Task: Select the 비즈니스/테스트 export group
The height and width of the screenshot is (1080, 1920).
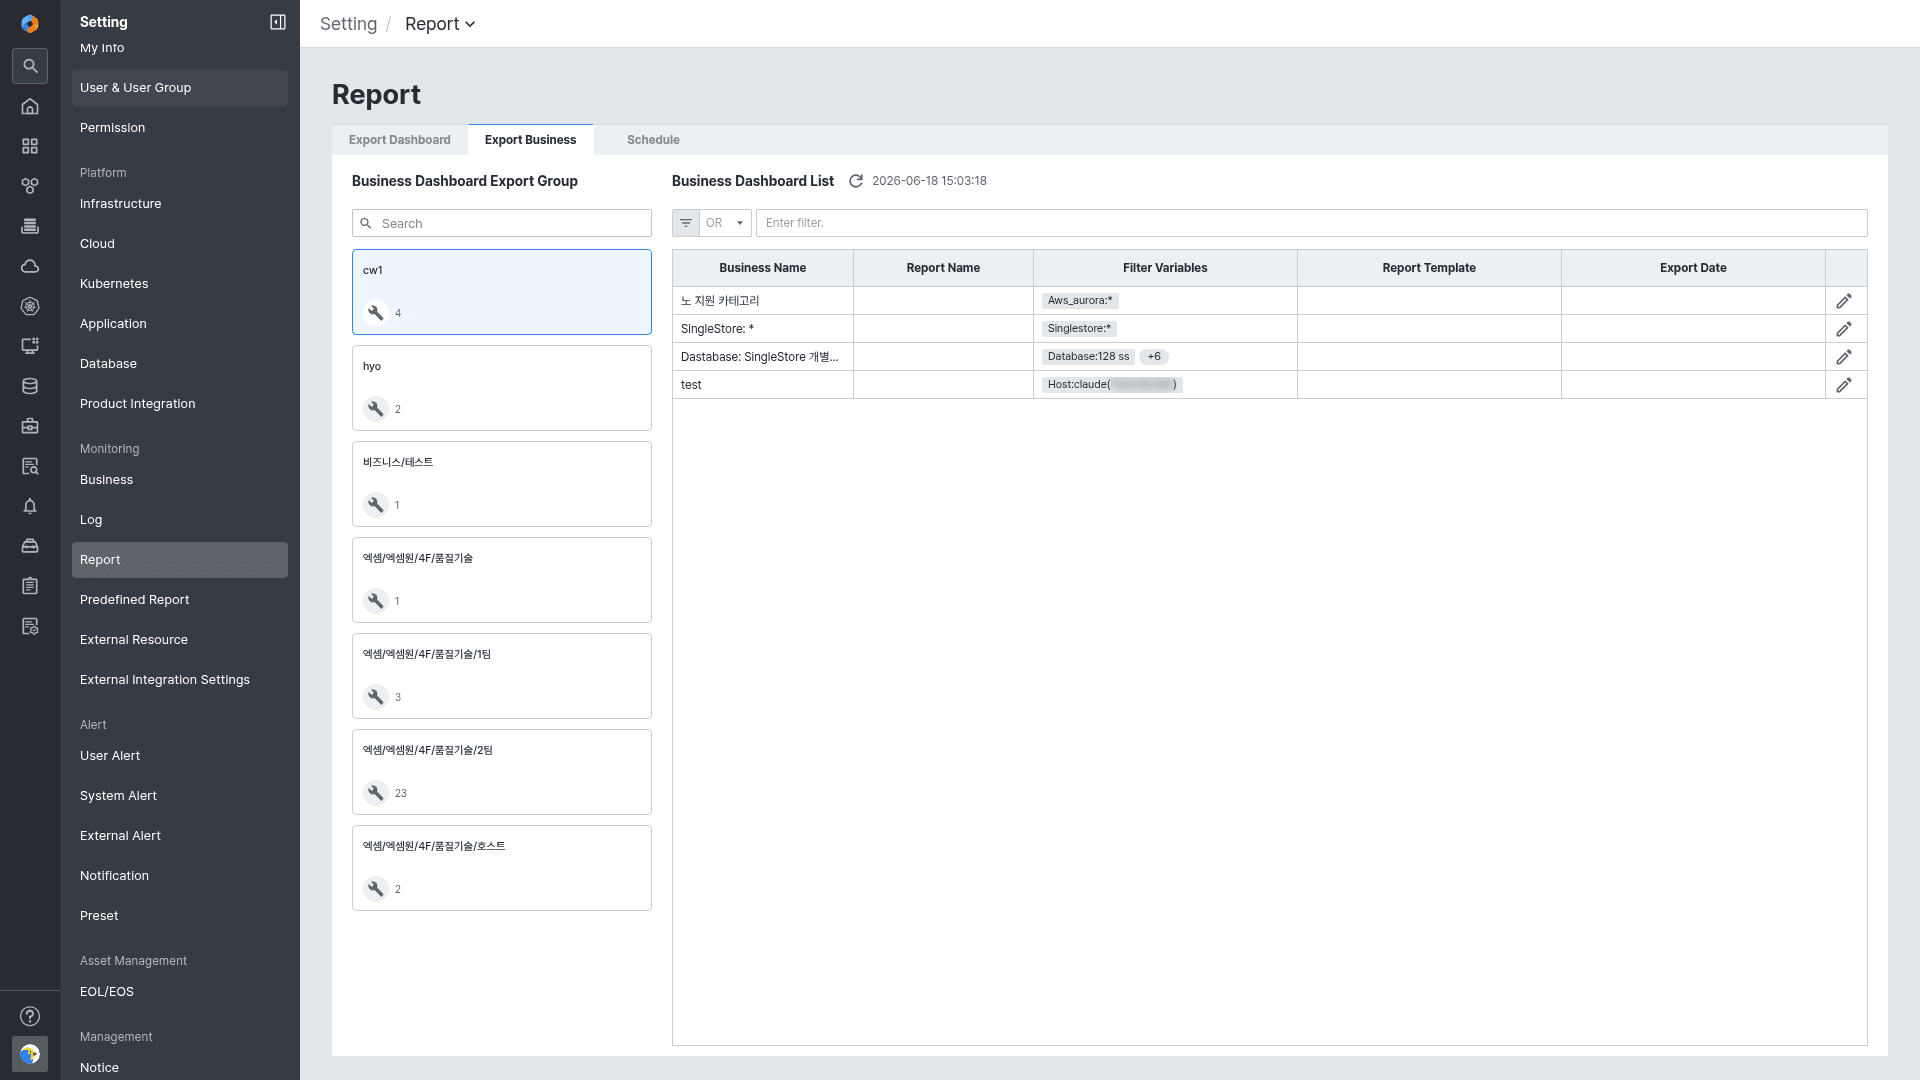Action: click(502, 484)
